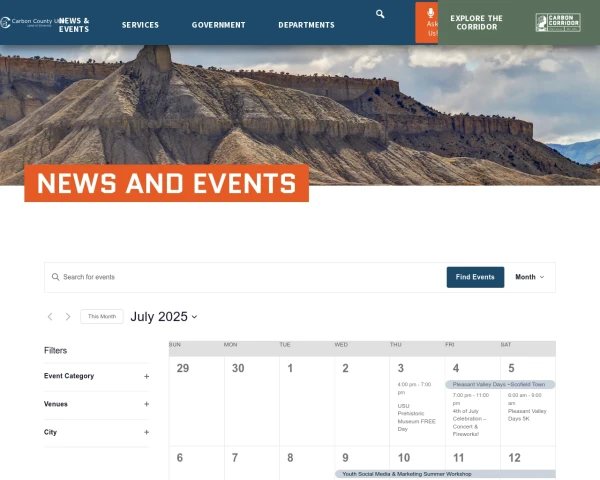The width and height of the screenshot is (600, 480).
Task: Select day 6 in calendar
Action: tap(180, 458)
